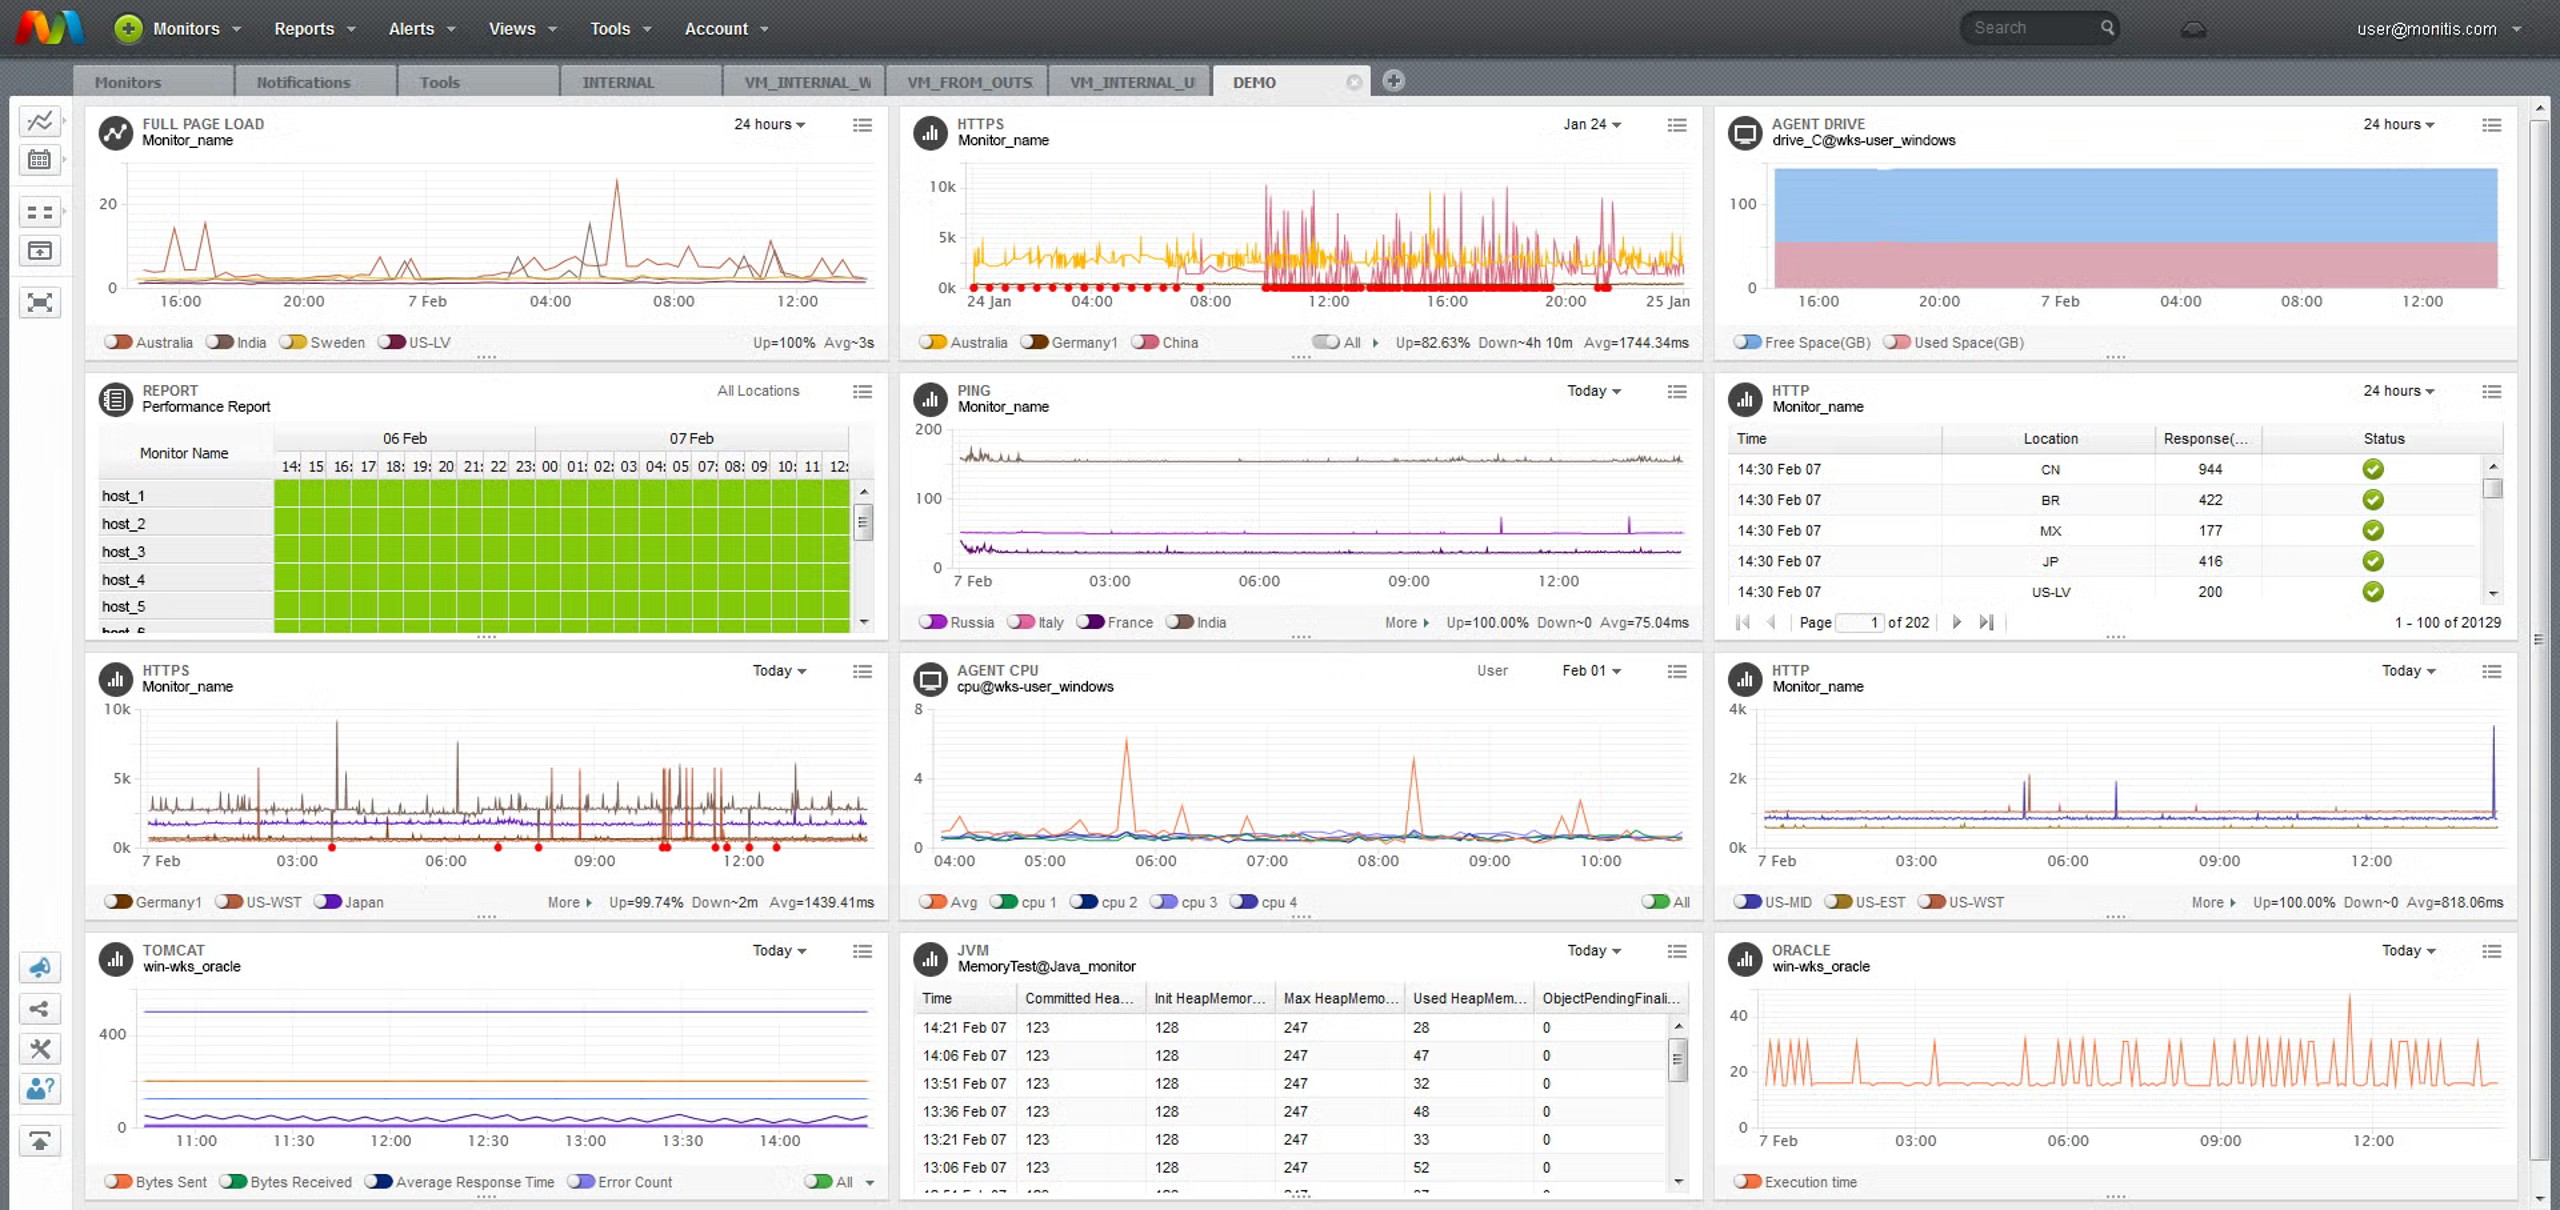Click the wrench tools icon in sidebar
The height and width of the screenshot is (1210, 2560).
40,1049
